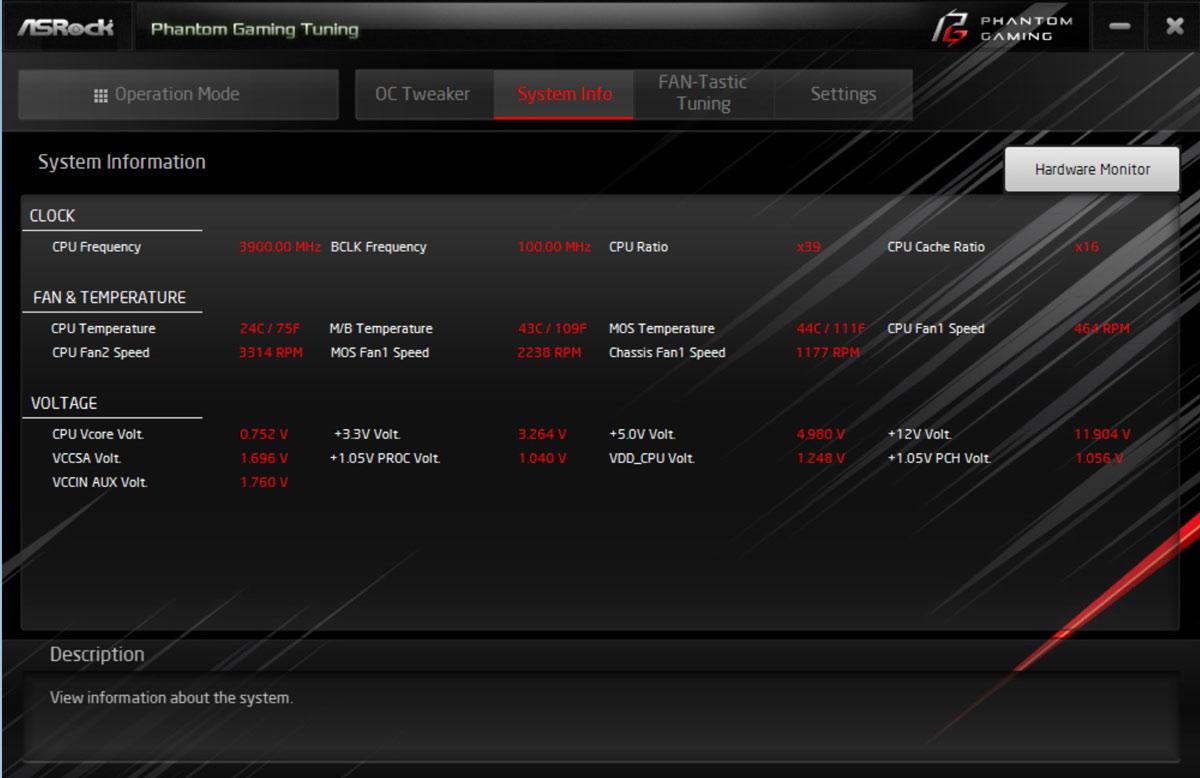Select the M/B Temperature label
Screen dimensions: 1200x778
[381, 329]
